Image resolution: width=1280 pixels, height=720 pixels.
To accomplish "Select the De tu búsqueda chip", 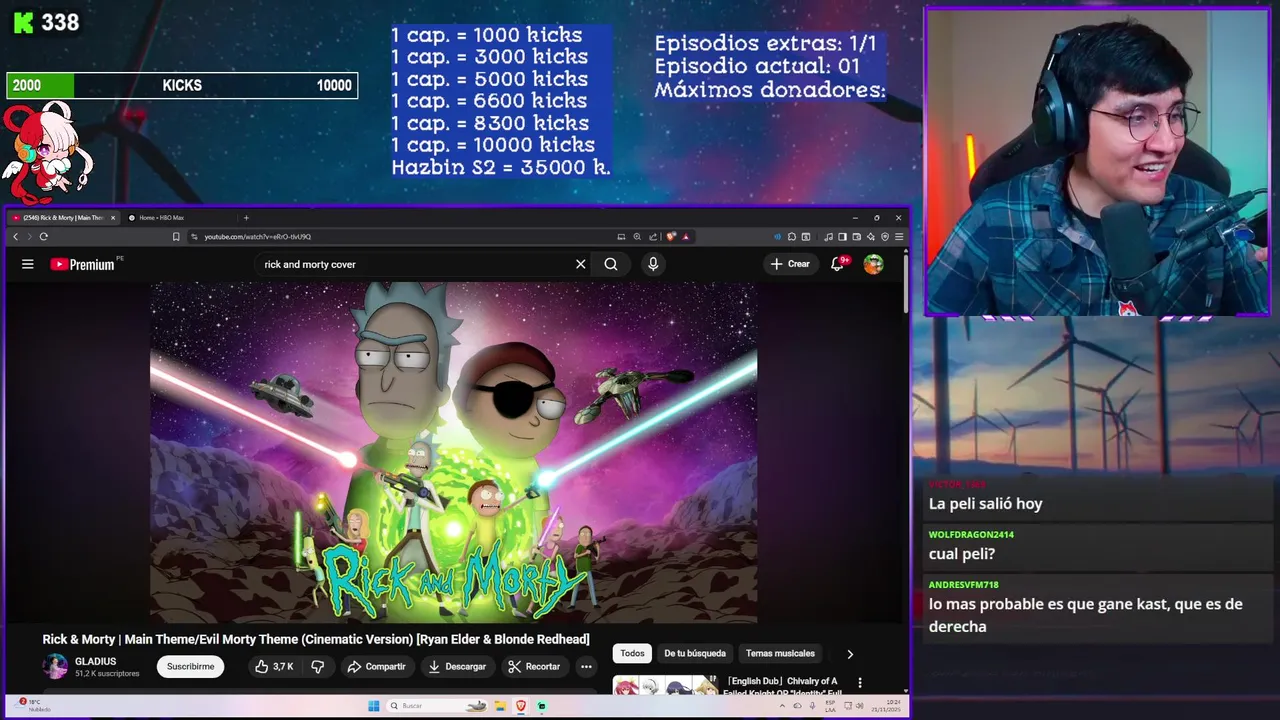I will [695, 653].
